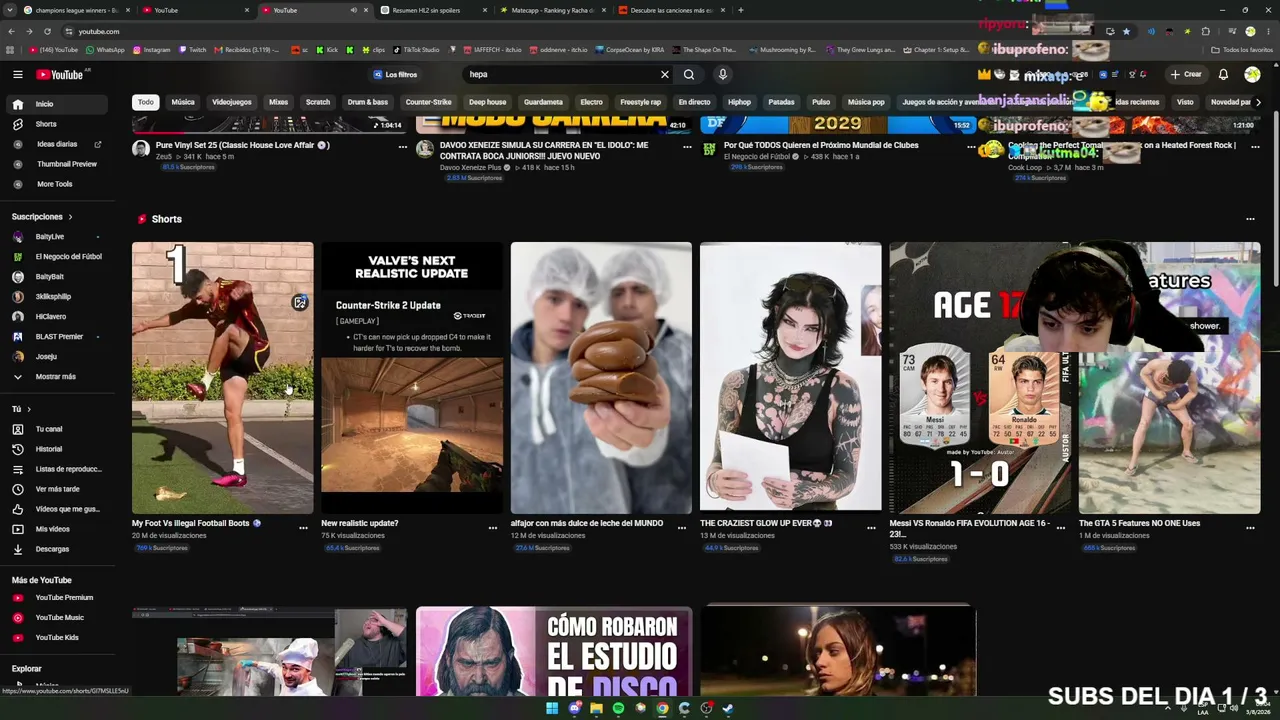The image size is (1280, 720).
Task: Select the En directo filter chip
Action: tap(694, 102)
